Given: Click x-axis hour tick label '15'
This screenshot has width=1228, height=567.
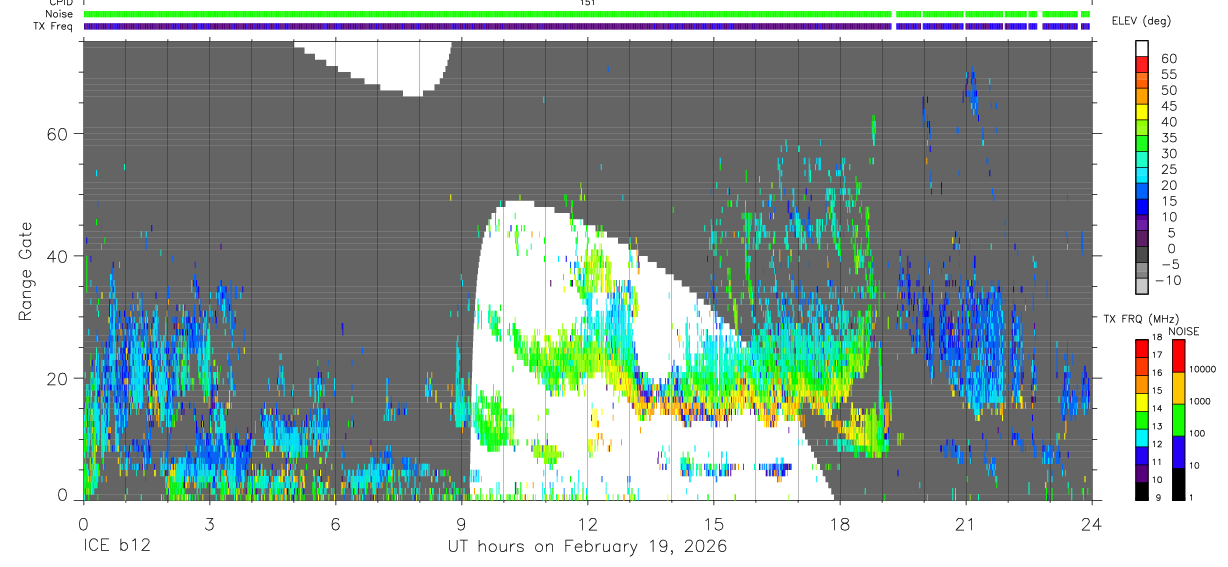Looking at the screenshot, I should pyautogui.click(x=713, y=523).
